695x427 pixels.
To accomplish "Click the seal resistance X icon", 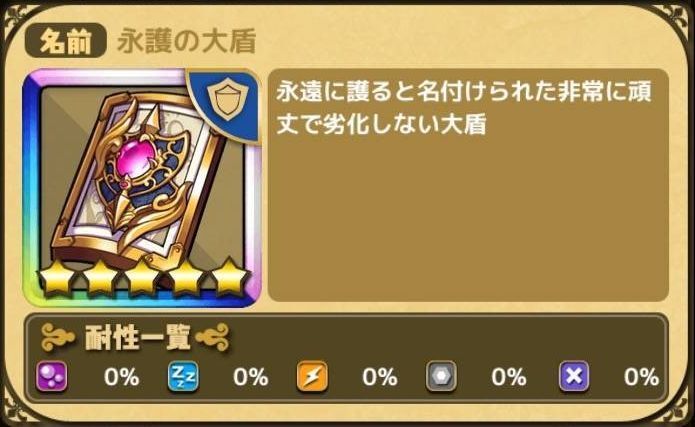I will coord(574,376).
